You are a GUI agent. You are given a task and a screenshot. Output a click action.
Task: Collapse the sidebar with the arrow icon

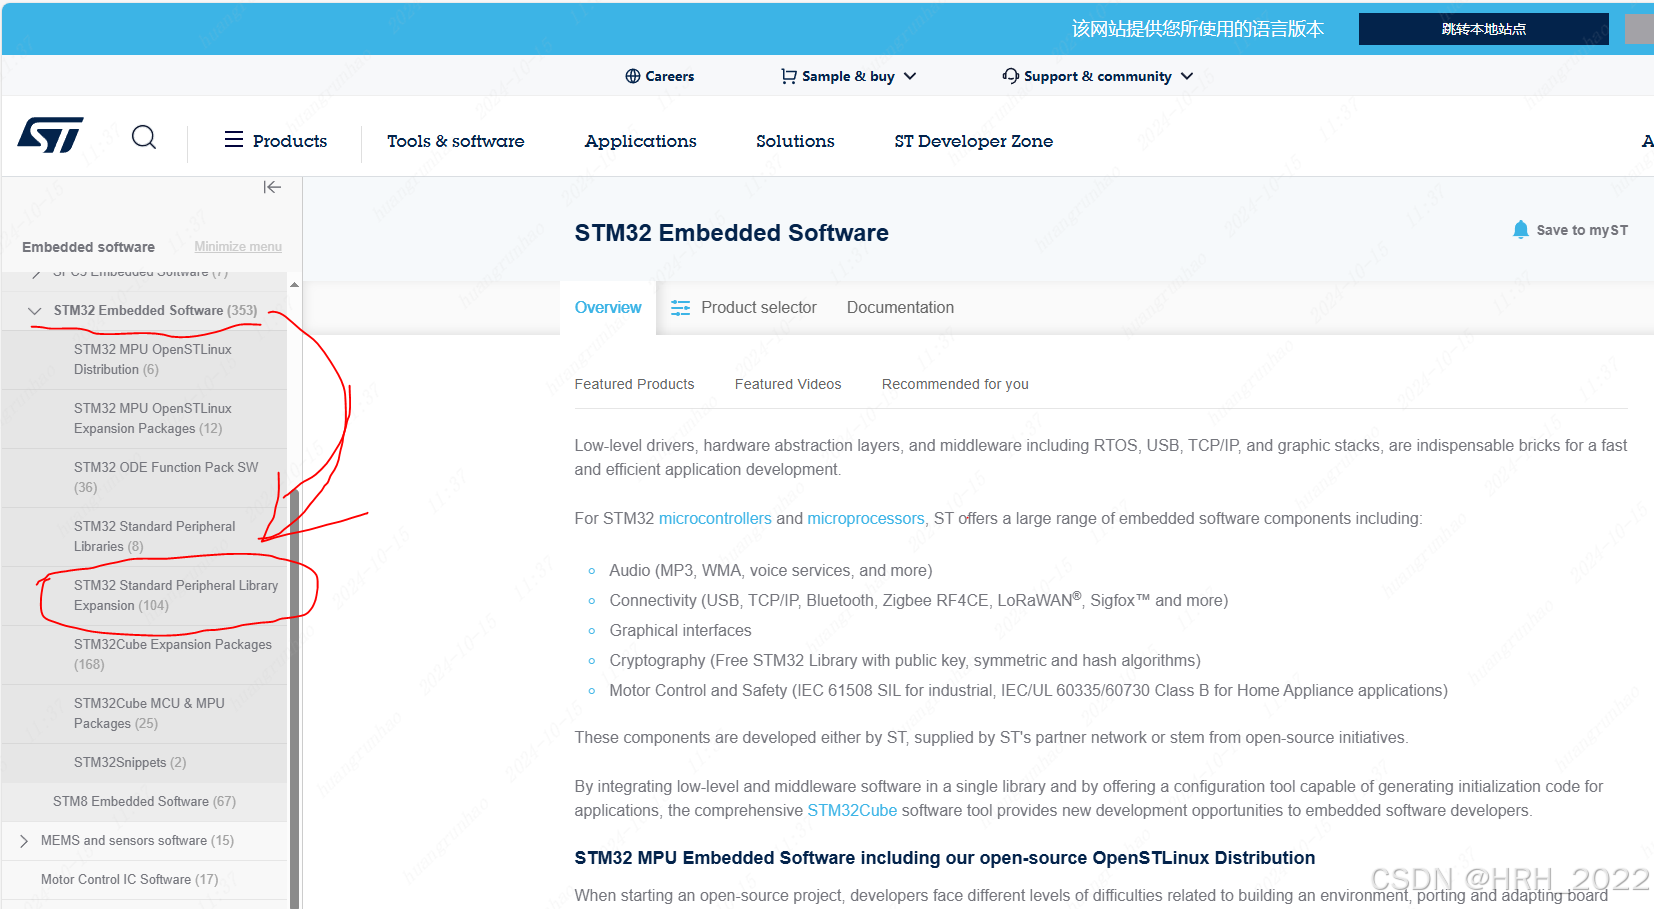(272, 187)
